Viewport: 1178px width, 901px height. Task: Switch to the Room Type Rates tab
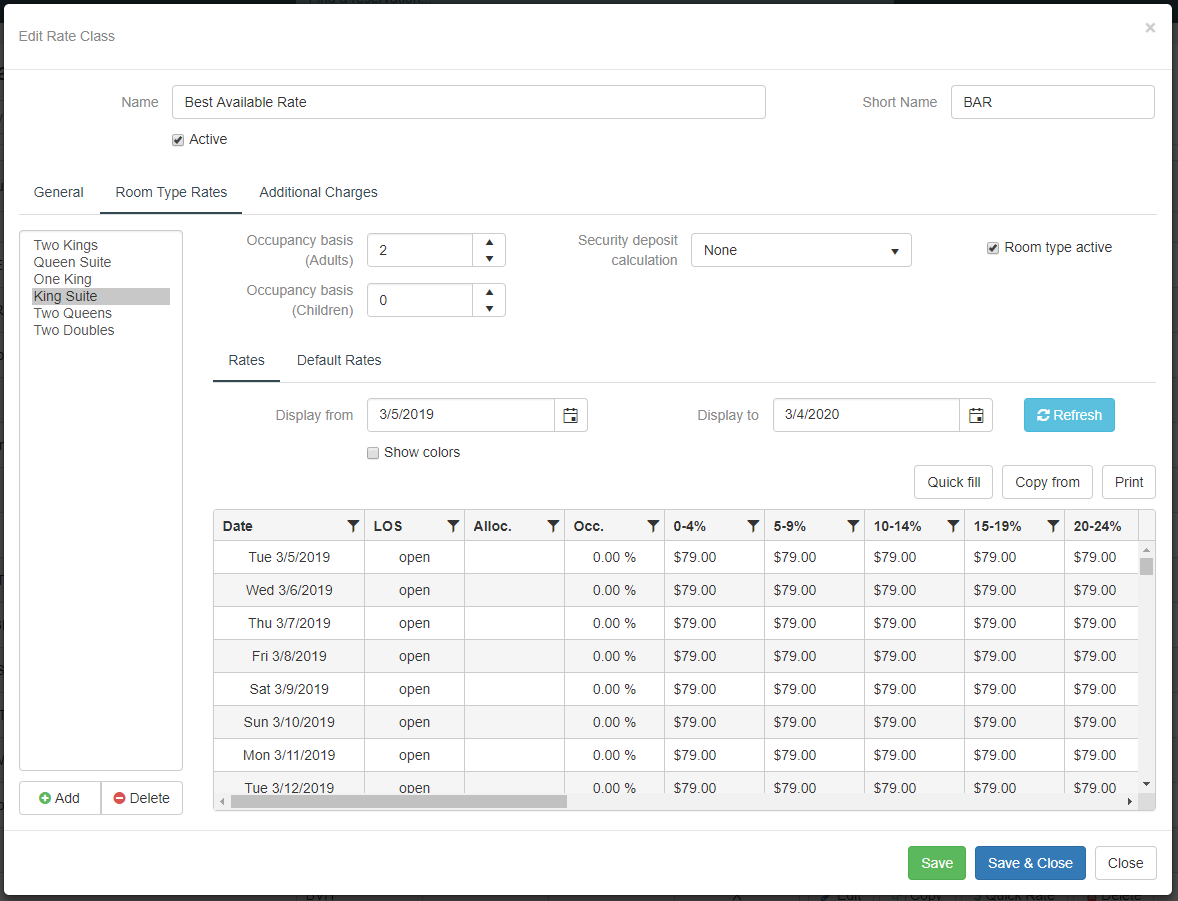click(171, 192)
